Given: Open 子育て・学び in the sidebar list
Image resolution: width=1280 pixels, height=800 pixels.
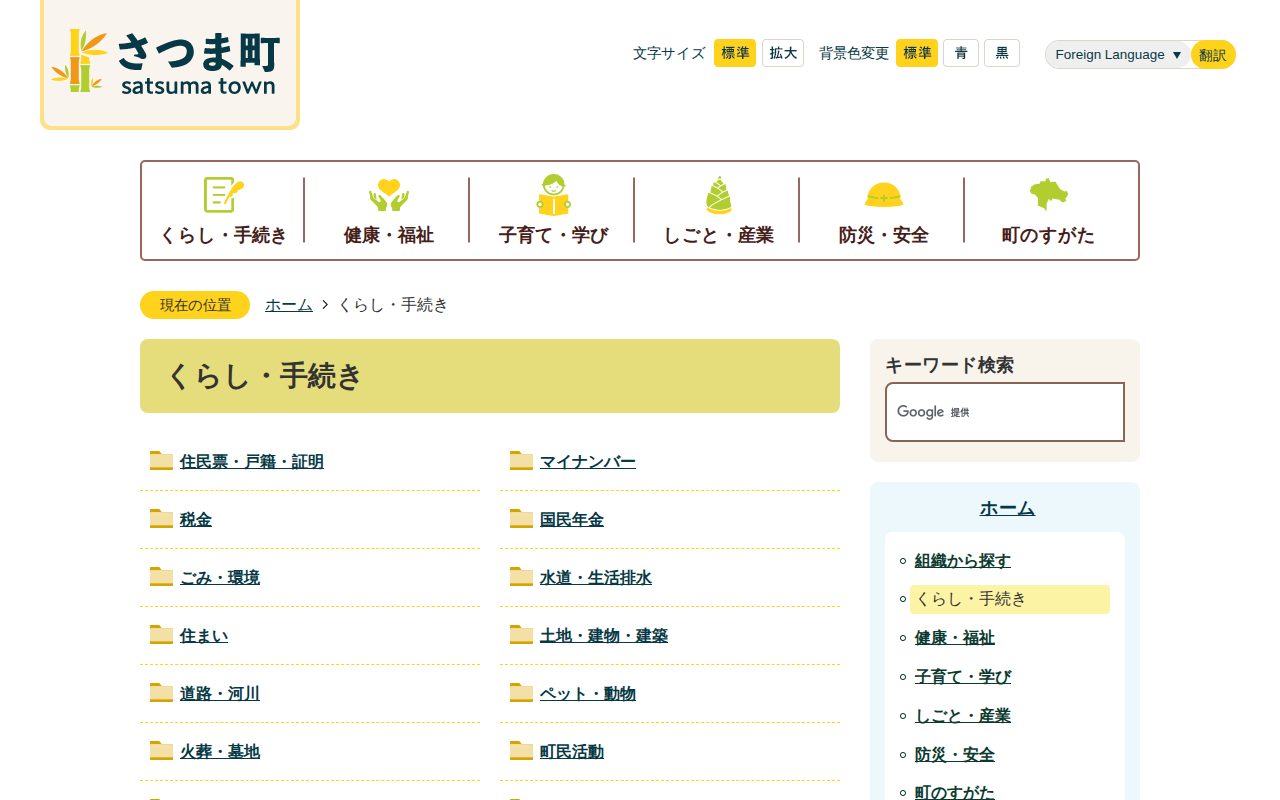Looking at the screenshot, I should pyautogui.click(x=963, y=677).
